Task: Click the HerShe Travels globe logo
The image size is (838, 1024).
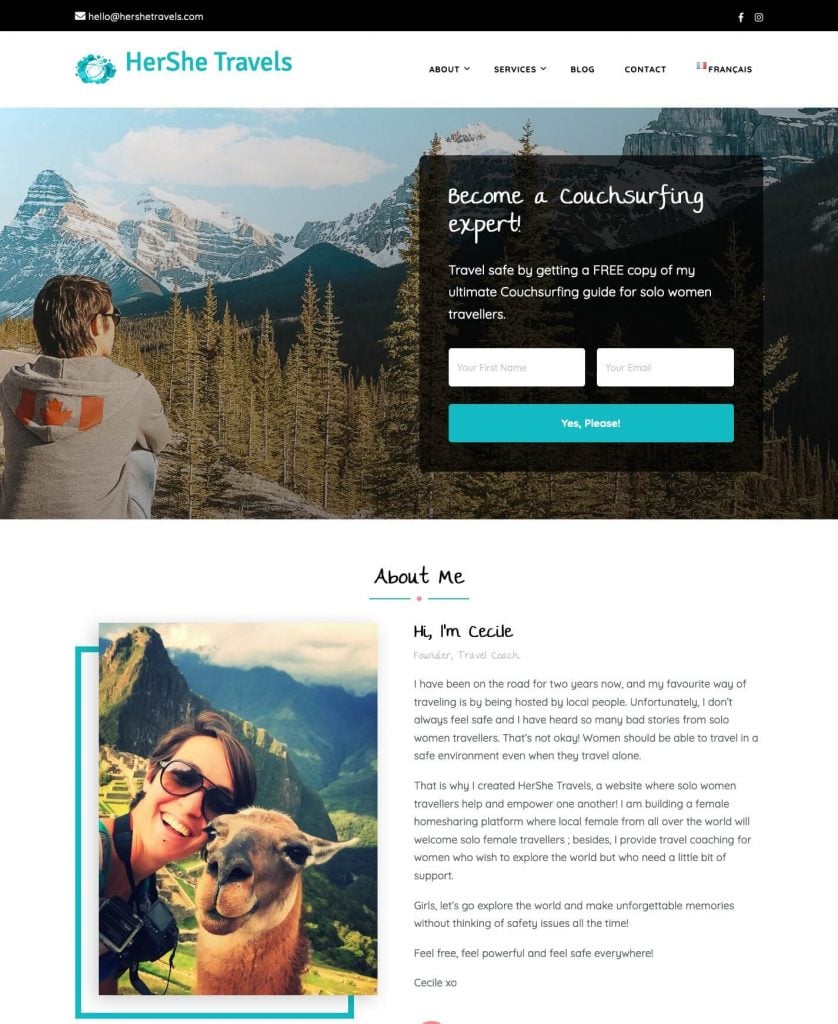Action: pos(95,68)
